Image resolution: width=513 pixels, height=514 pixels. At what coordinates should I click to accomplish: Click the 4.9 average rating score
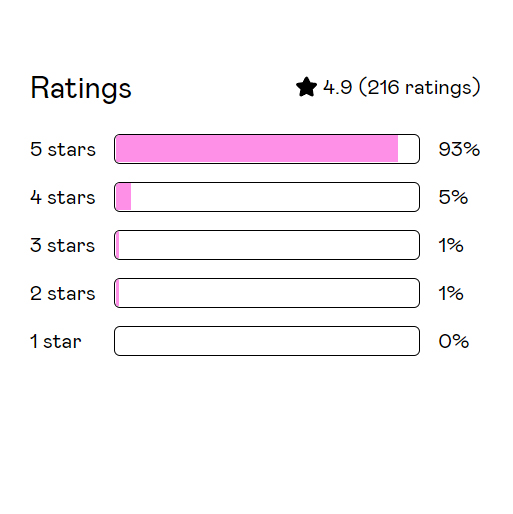pos(337,88)
